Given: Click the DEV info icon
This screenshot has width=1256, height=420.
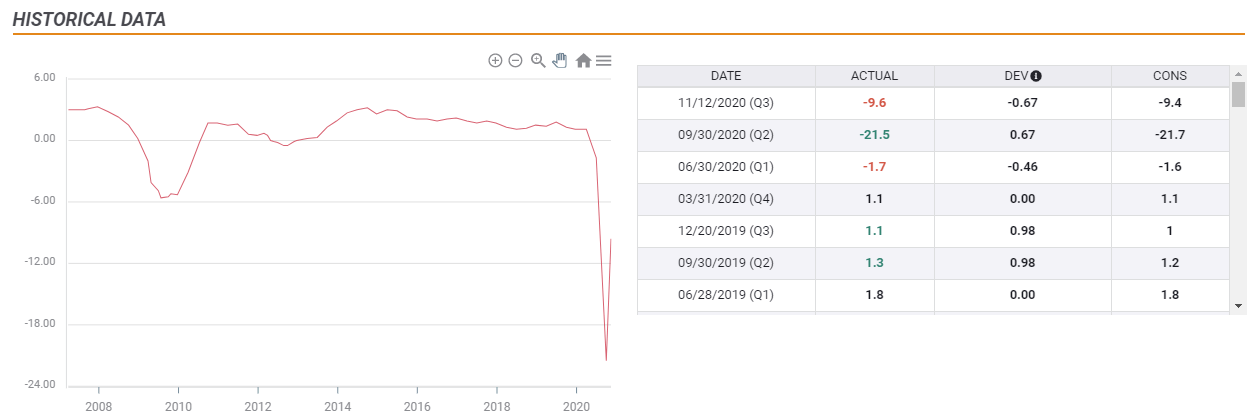Looking at the screenshot, I should click(1036, 76).
